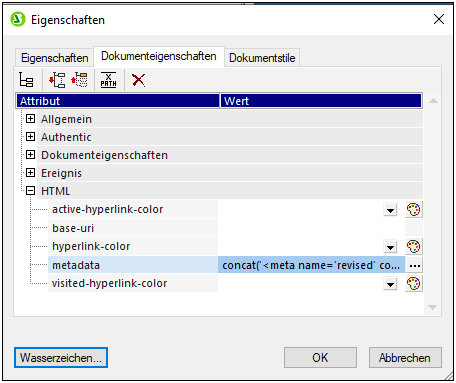
Task: Open color palette for visited-hyperlink-color
Action: (414, 284)
